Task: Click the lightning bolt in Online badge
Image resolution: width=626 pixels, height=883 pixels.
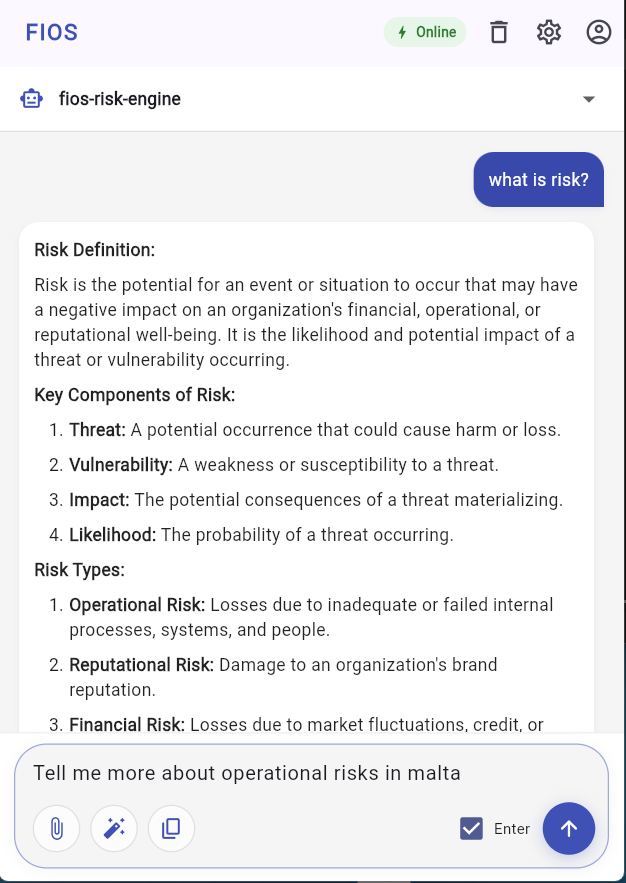Action: [402, 32]
